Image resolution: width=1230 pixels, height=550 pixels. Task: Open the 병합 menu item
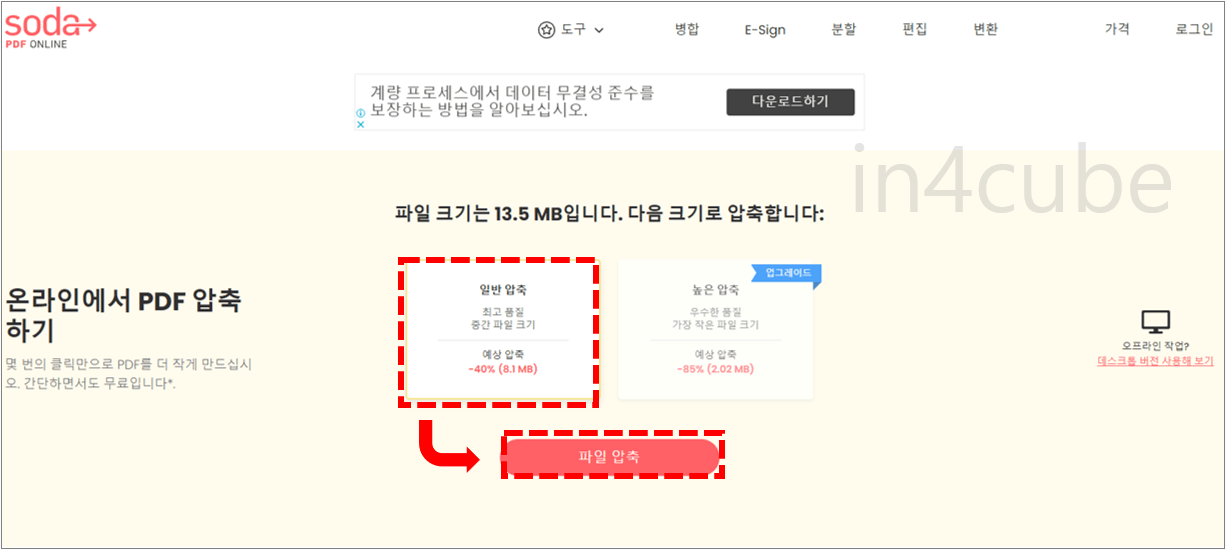pos(687,29)
